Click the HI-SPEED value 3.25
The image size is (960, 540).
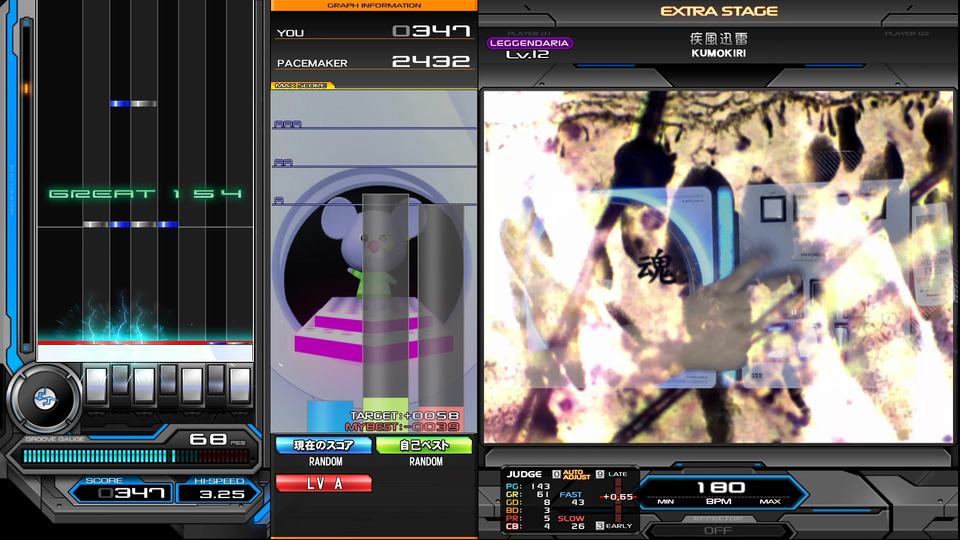point(220,493)
